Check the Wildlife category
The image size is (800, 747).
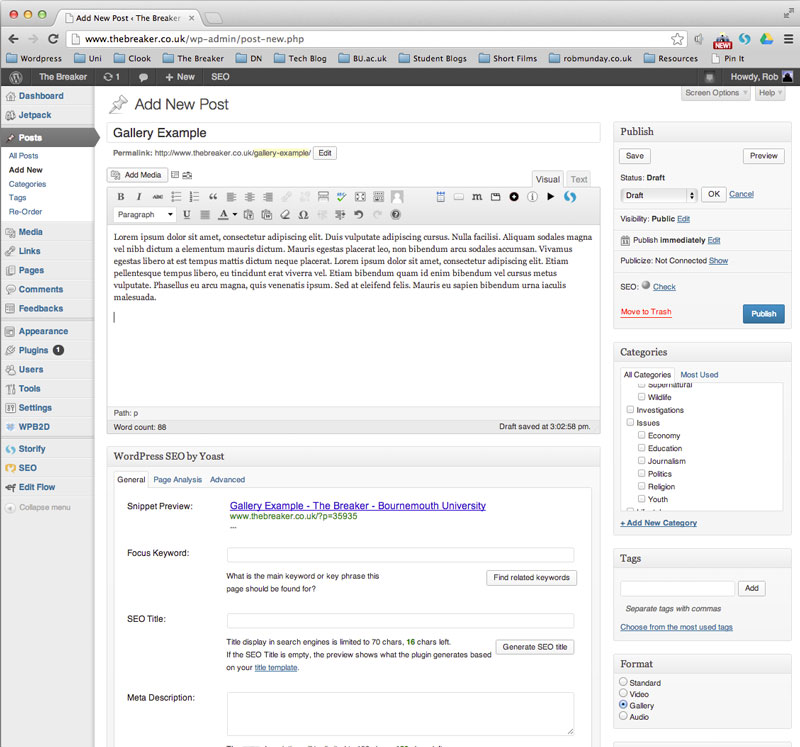click(642, 396)
